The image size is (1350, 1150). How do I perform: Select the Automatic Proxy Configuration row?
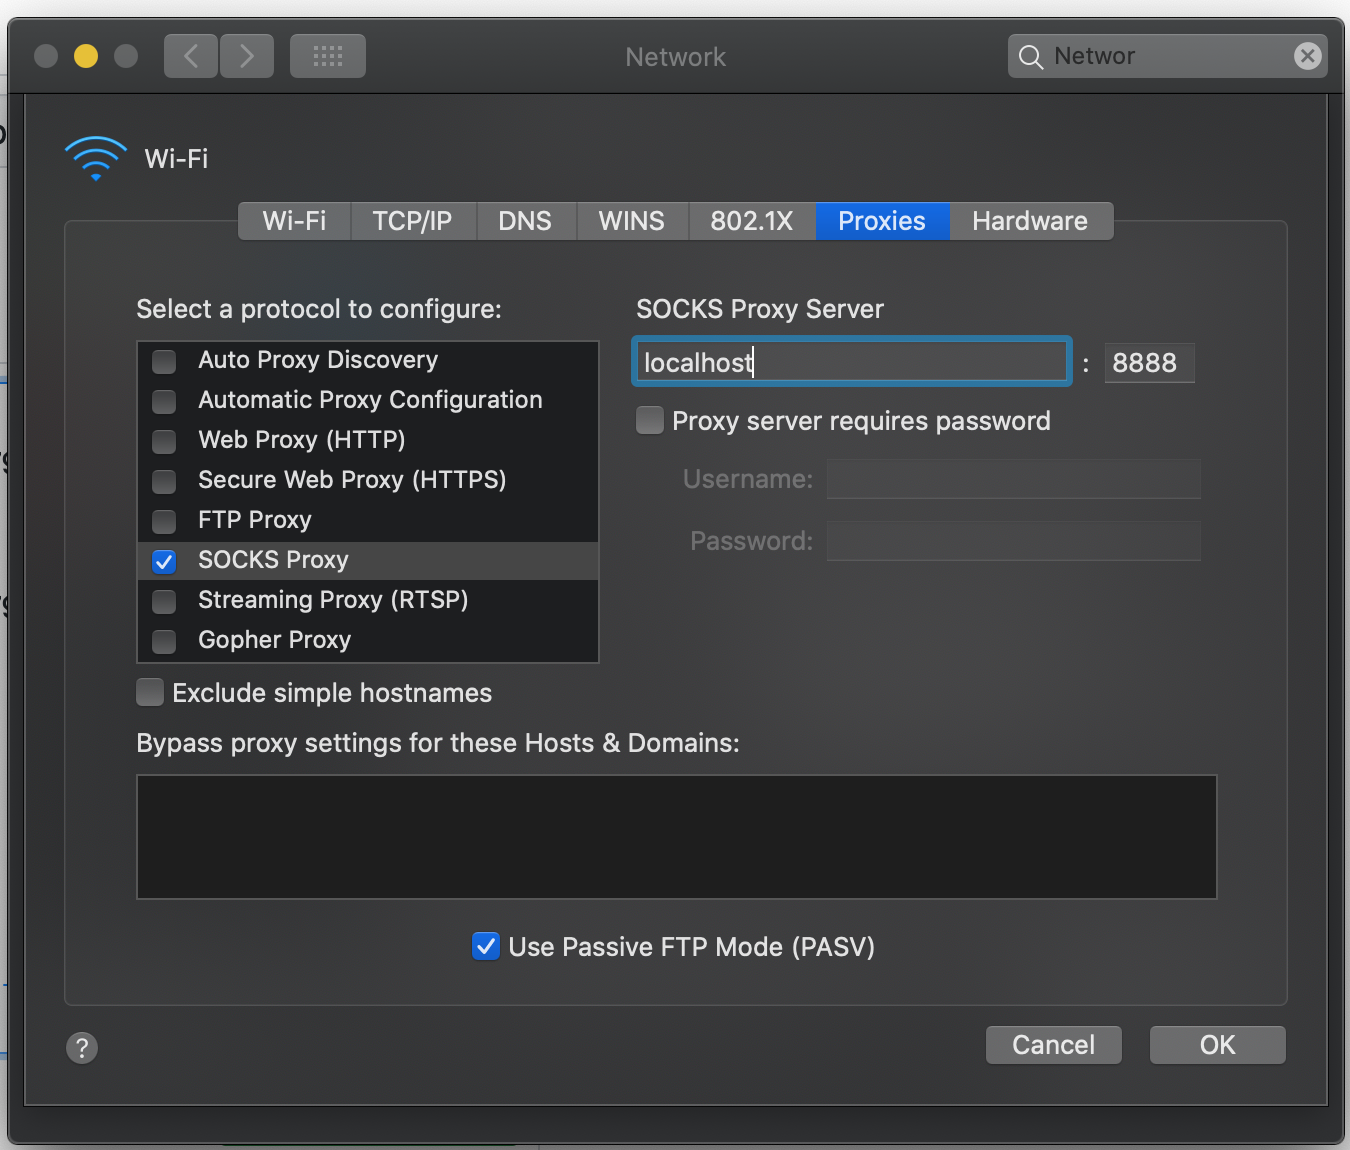(x=368, y=401)
